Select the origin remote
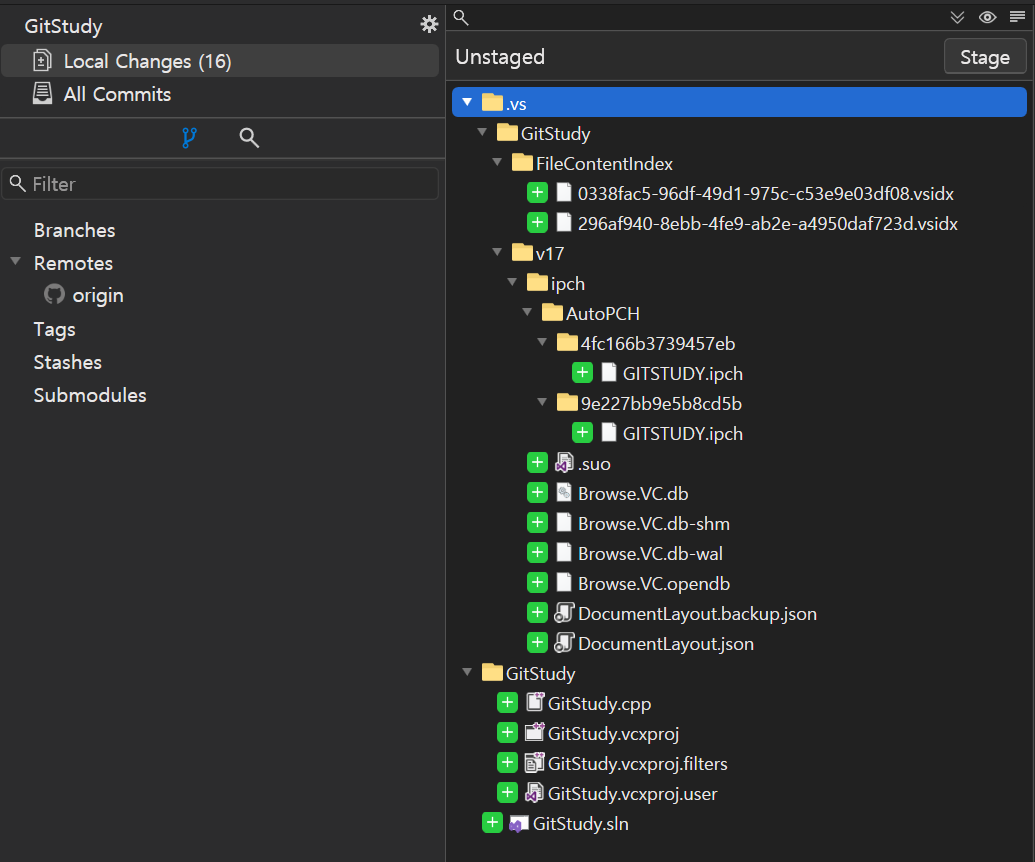Viewport: 1035px width, 862px height. pos(98,295)
